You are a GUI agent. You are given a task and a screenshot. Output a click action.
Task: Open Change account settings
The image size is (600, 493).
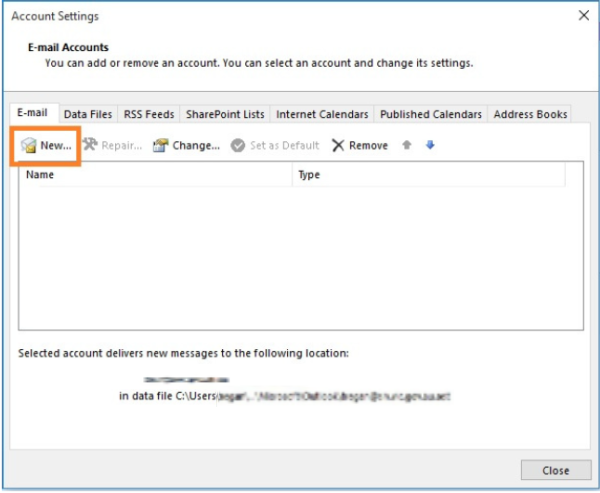click(x=160, y=146)
